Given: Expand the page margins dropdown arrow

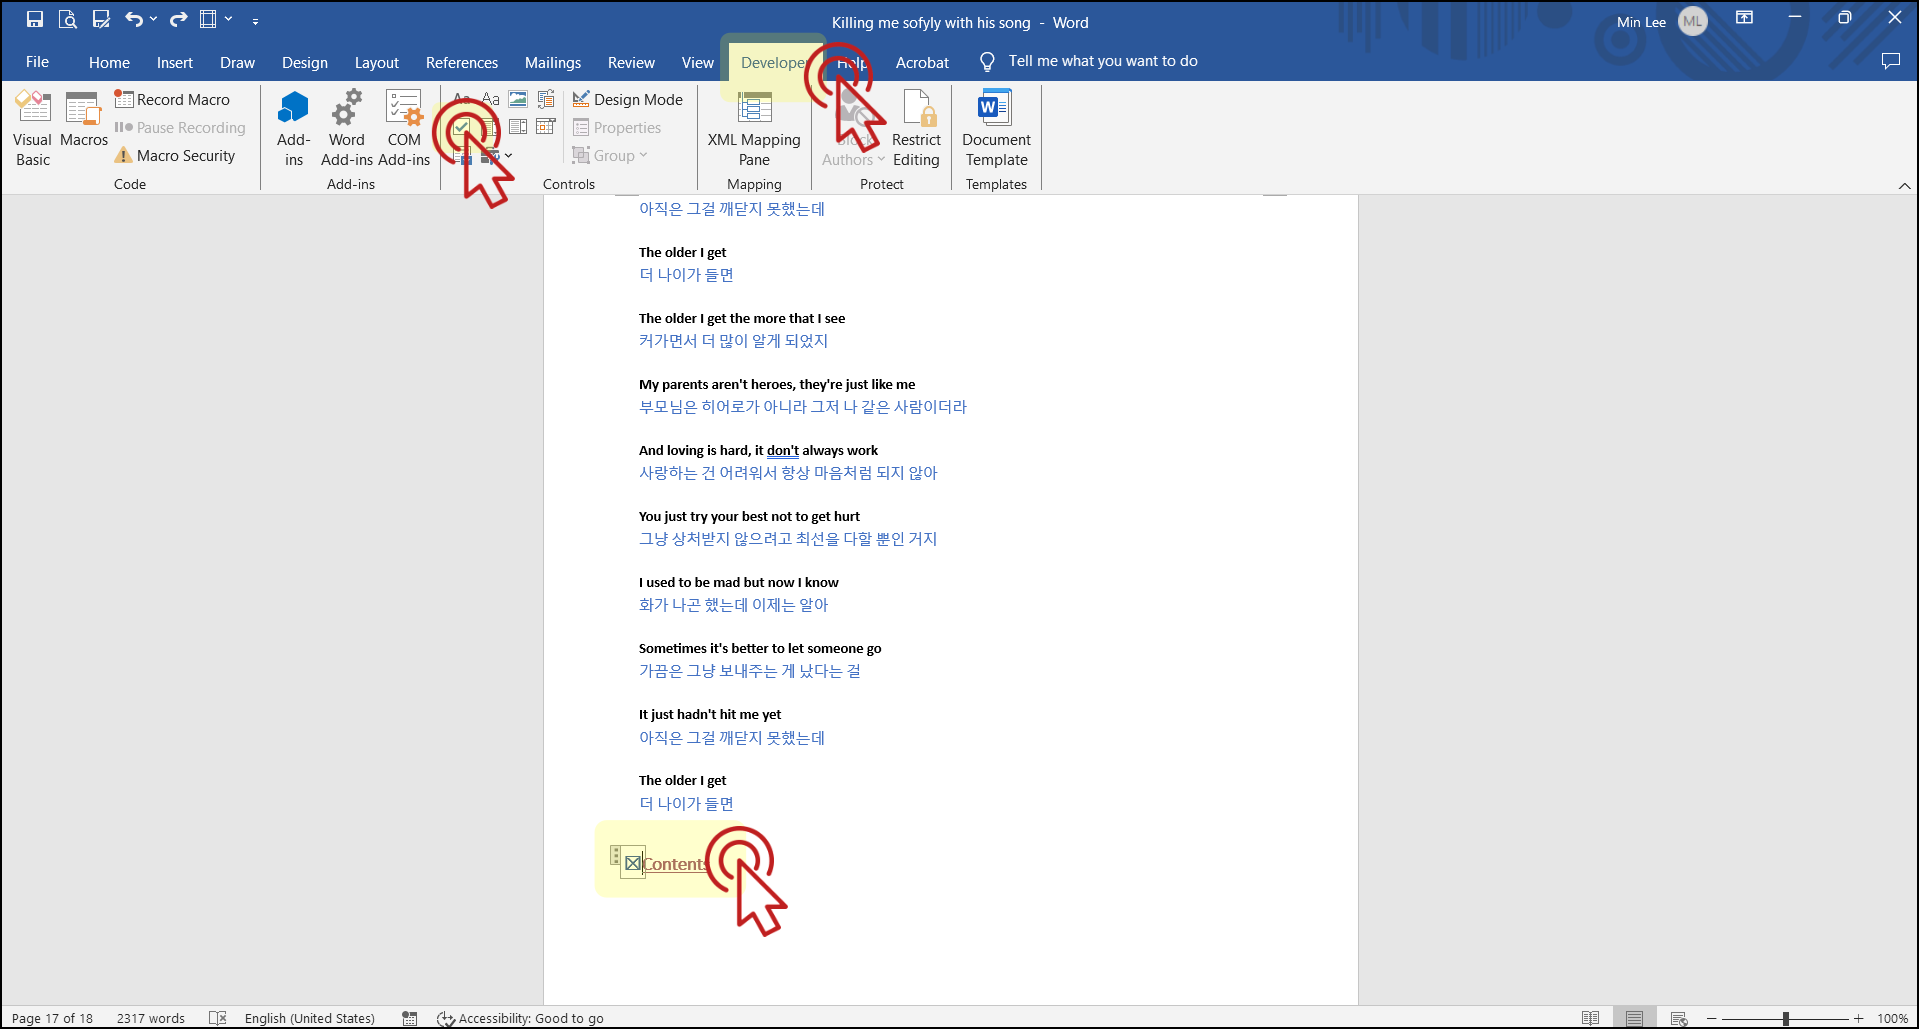Looking at the screenshot, I should pos(228,19).
